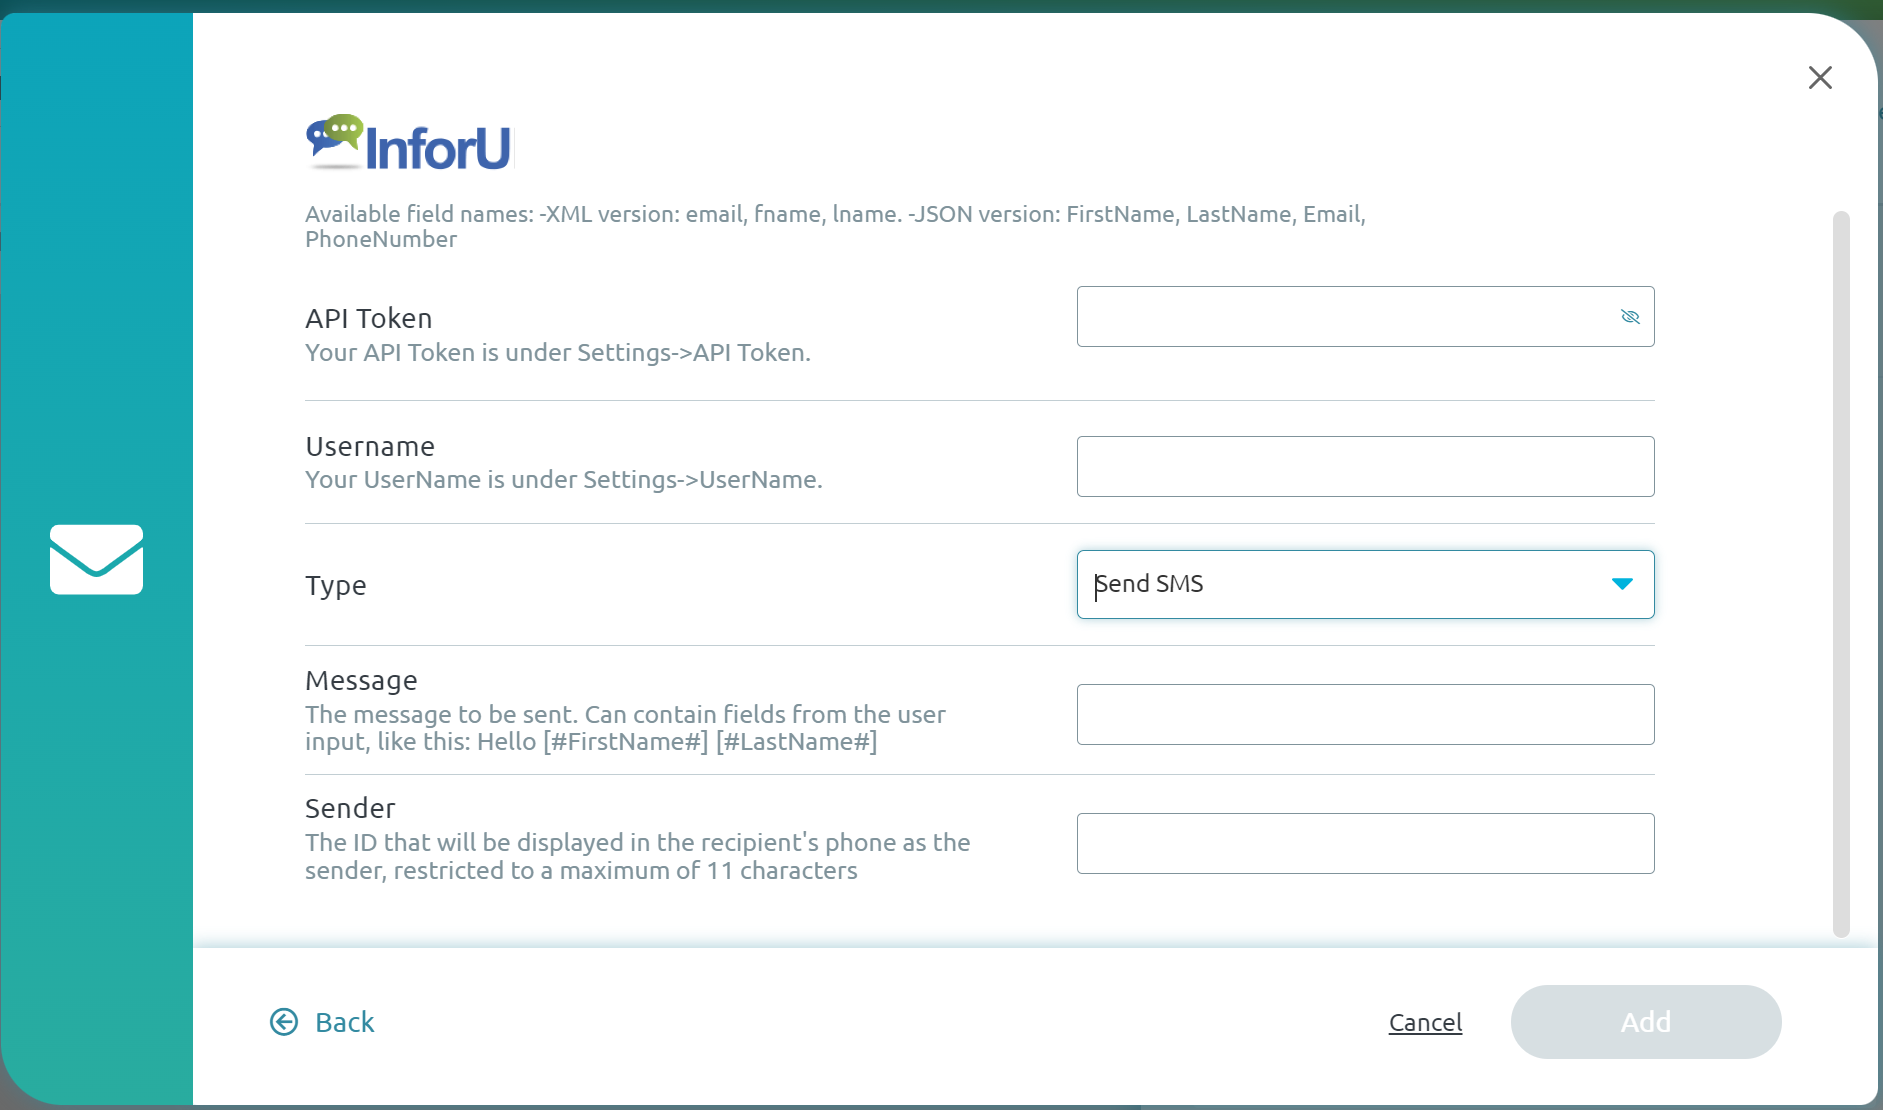Screen dimensions: 1883x1110
Task: Click the envelope icon in sidebar
Action: [96, 559]
